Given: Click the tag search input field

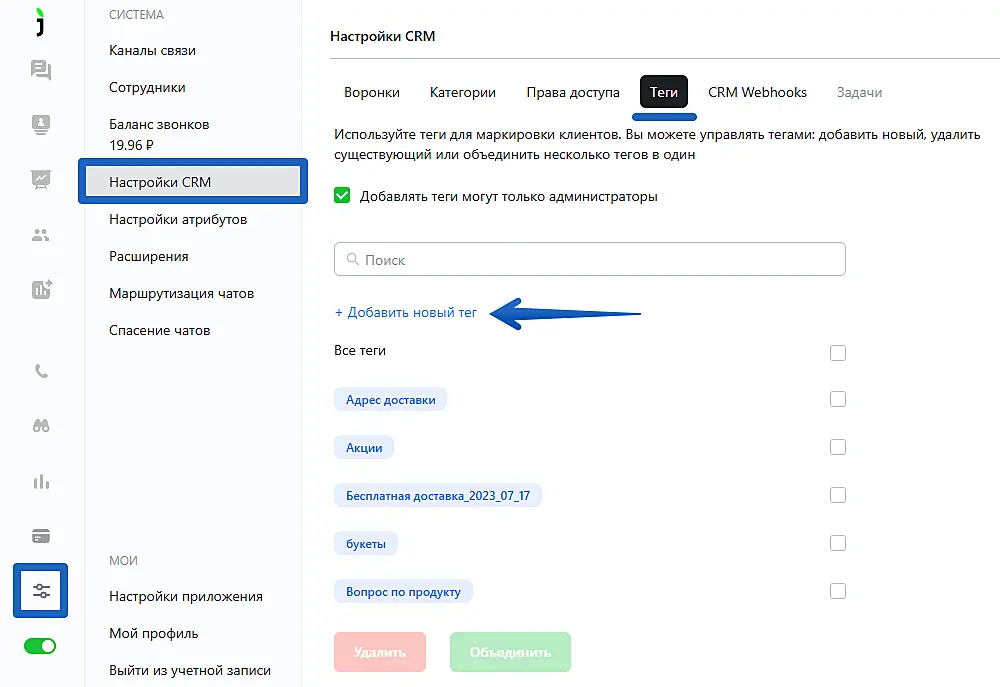Looking at the screenshot, I should coord(590,260).
